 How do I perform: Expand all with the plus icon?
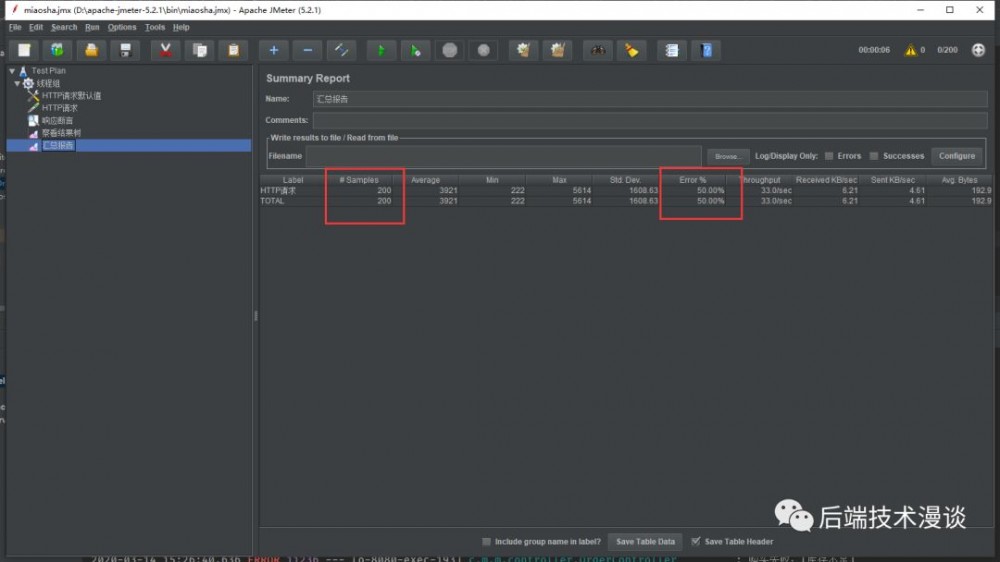pos(274,50)
